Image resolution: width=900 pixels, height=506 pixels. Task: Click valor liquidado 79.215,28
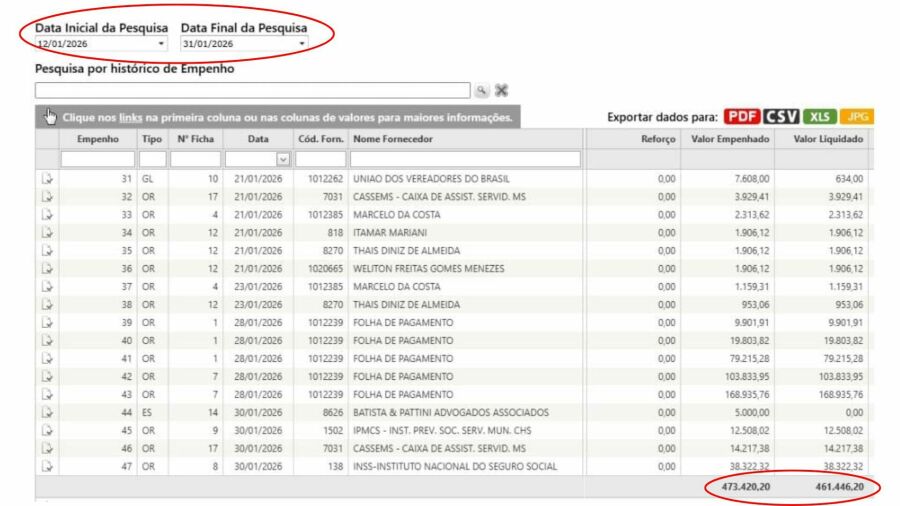pos(843,359)
